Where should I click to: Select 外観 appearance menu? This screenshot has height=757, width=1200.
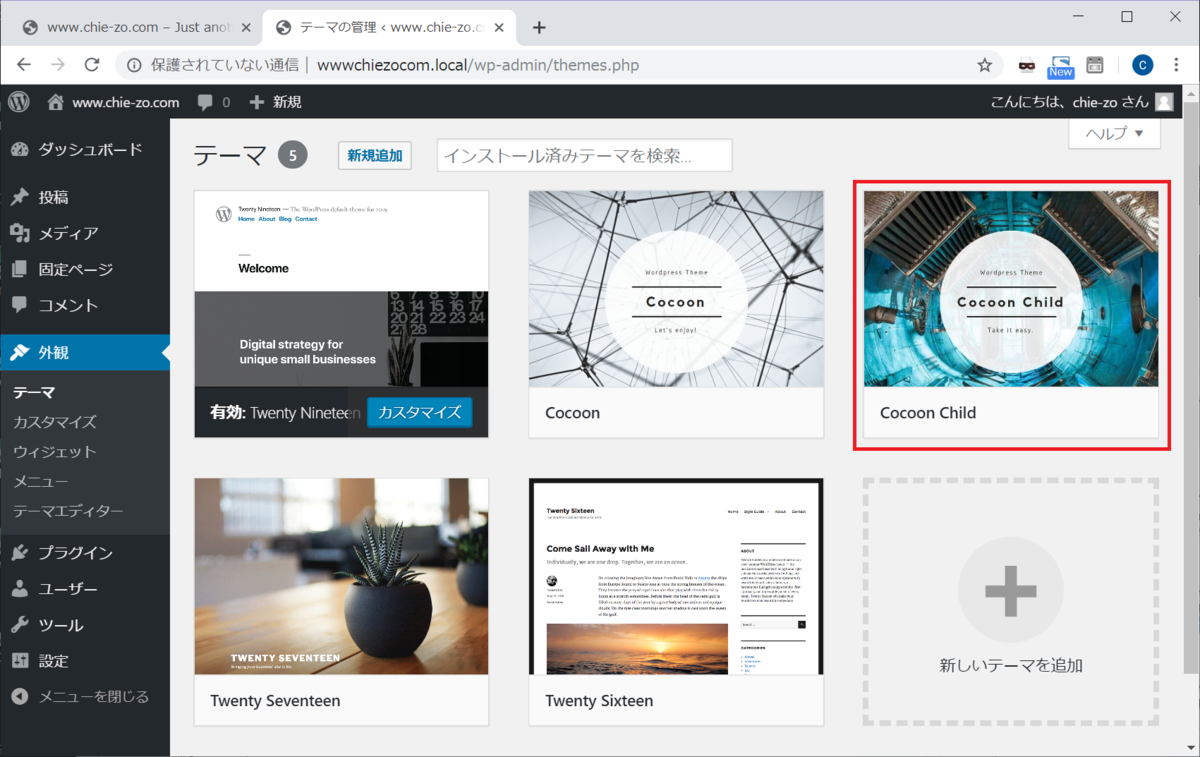[x=85, y=353]
